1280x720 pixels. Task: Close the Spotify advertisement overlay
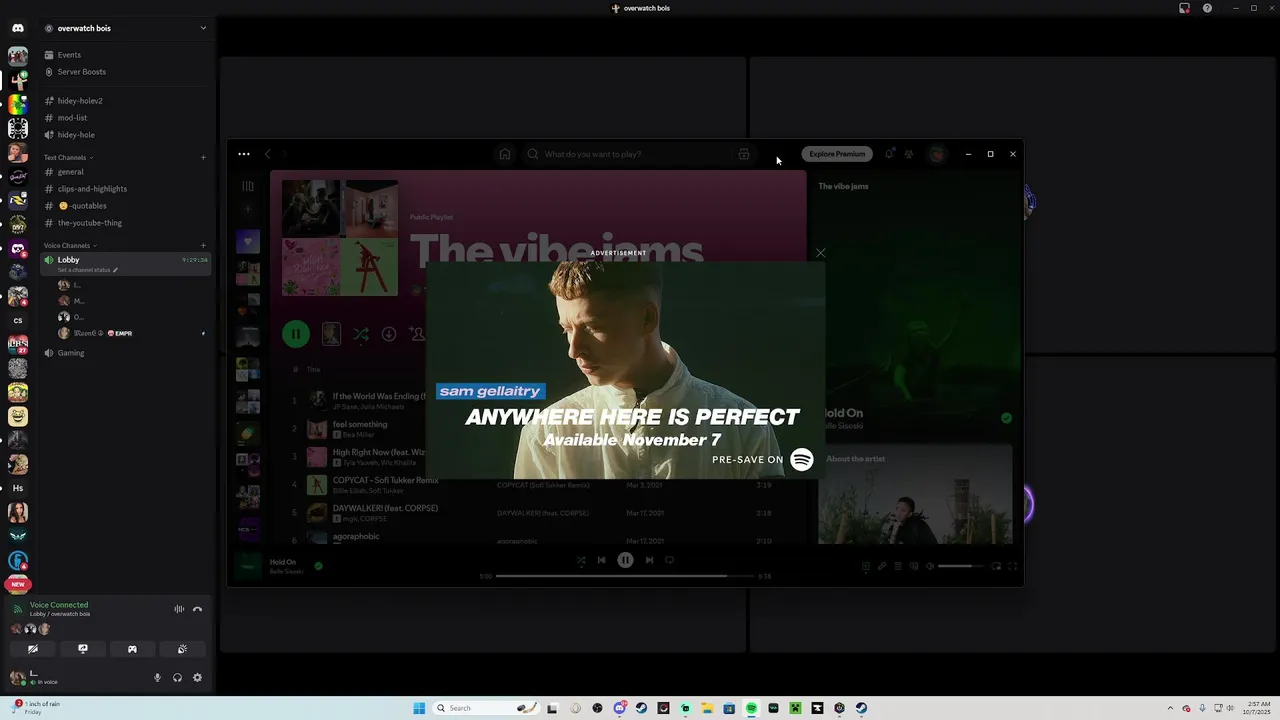coord(820,253)
